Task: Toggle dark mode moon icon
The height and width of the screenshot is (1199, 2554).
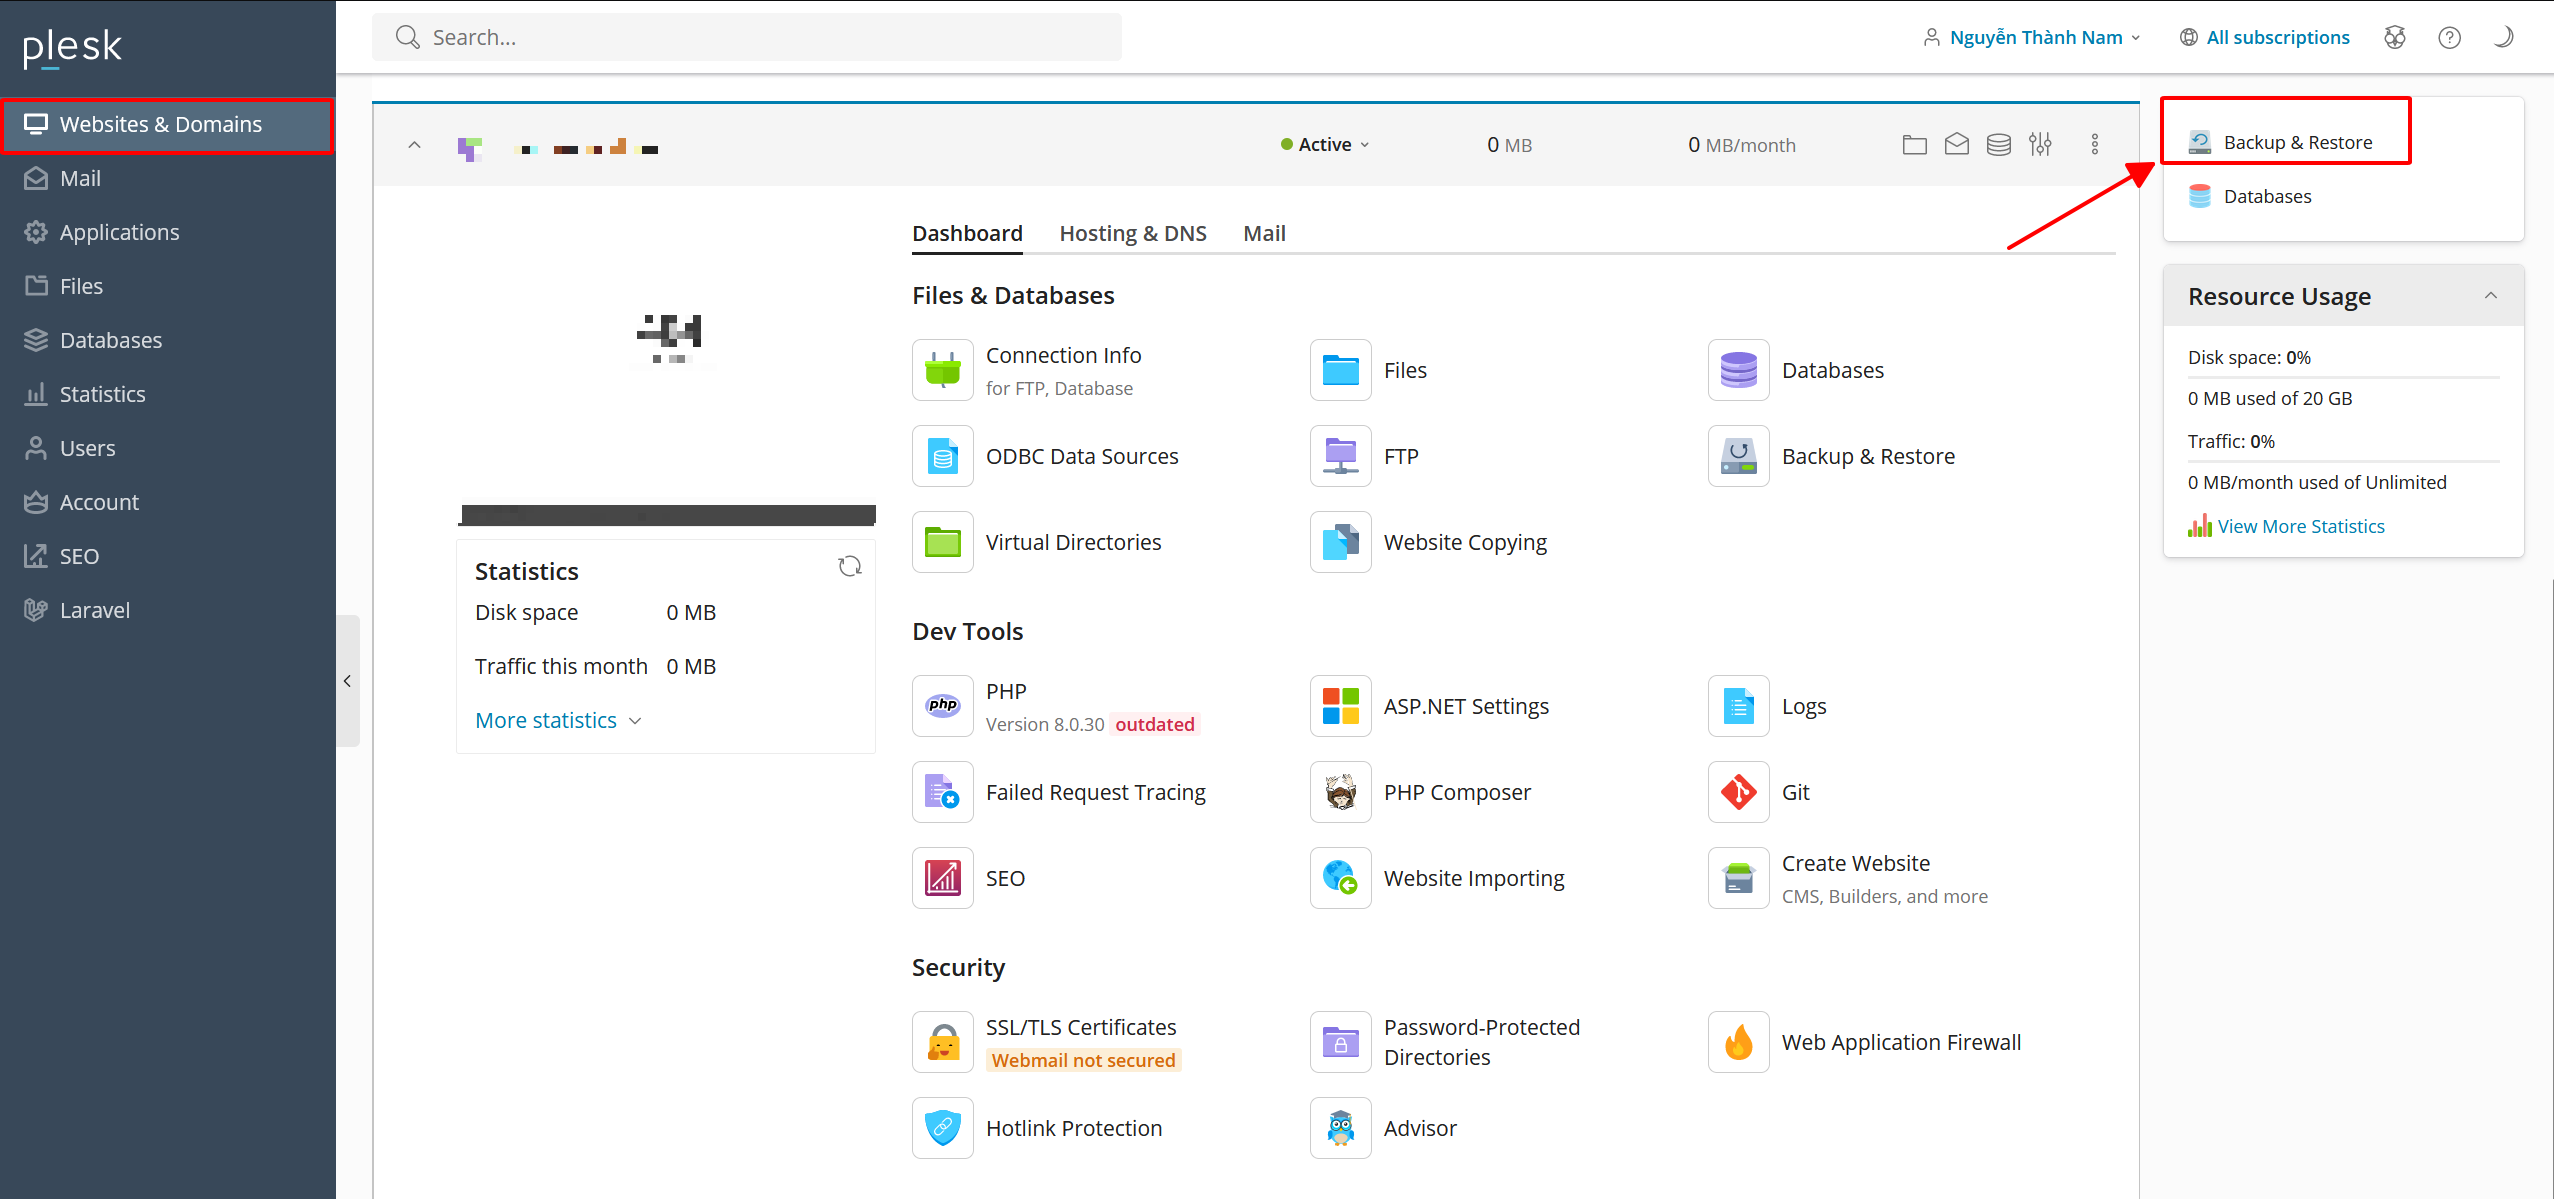Action: pyautogui.click(x=2503, y=37)
